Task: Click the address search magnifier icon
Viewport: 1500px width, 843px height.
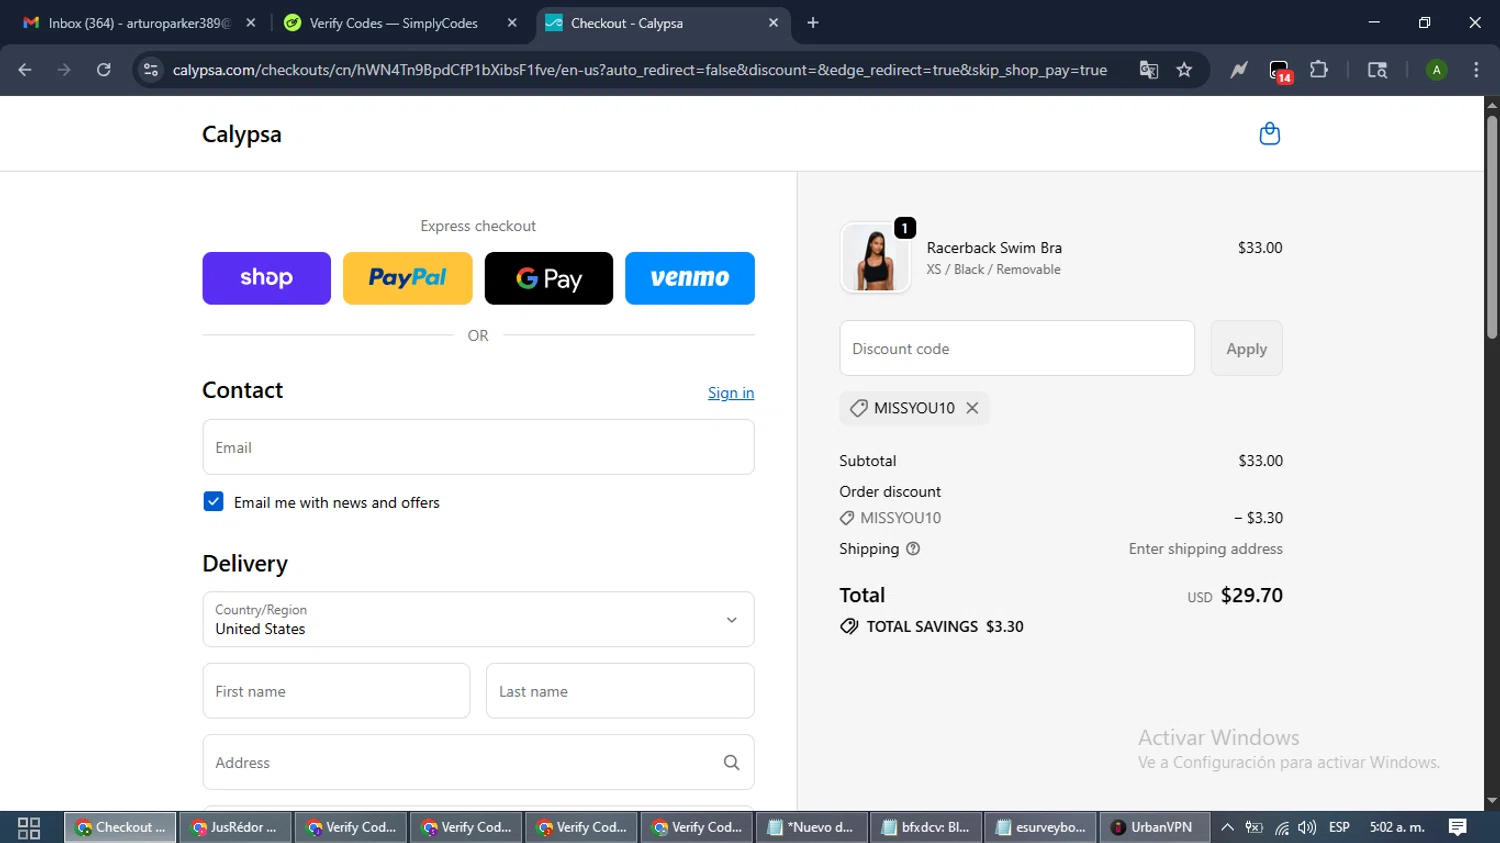Action: pos(731,763)
